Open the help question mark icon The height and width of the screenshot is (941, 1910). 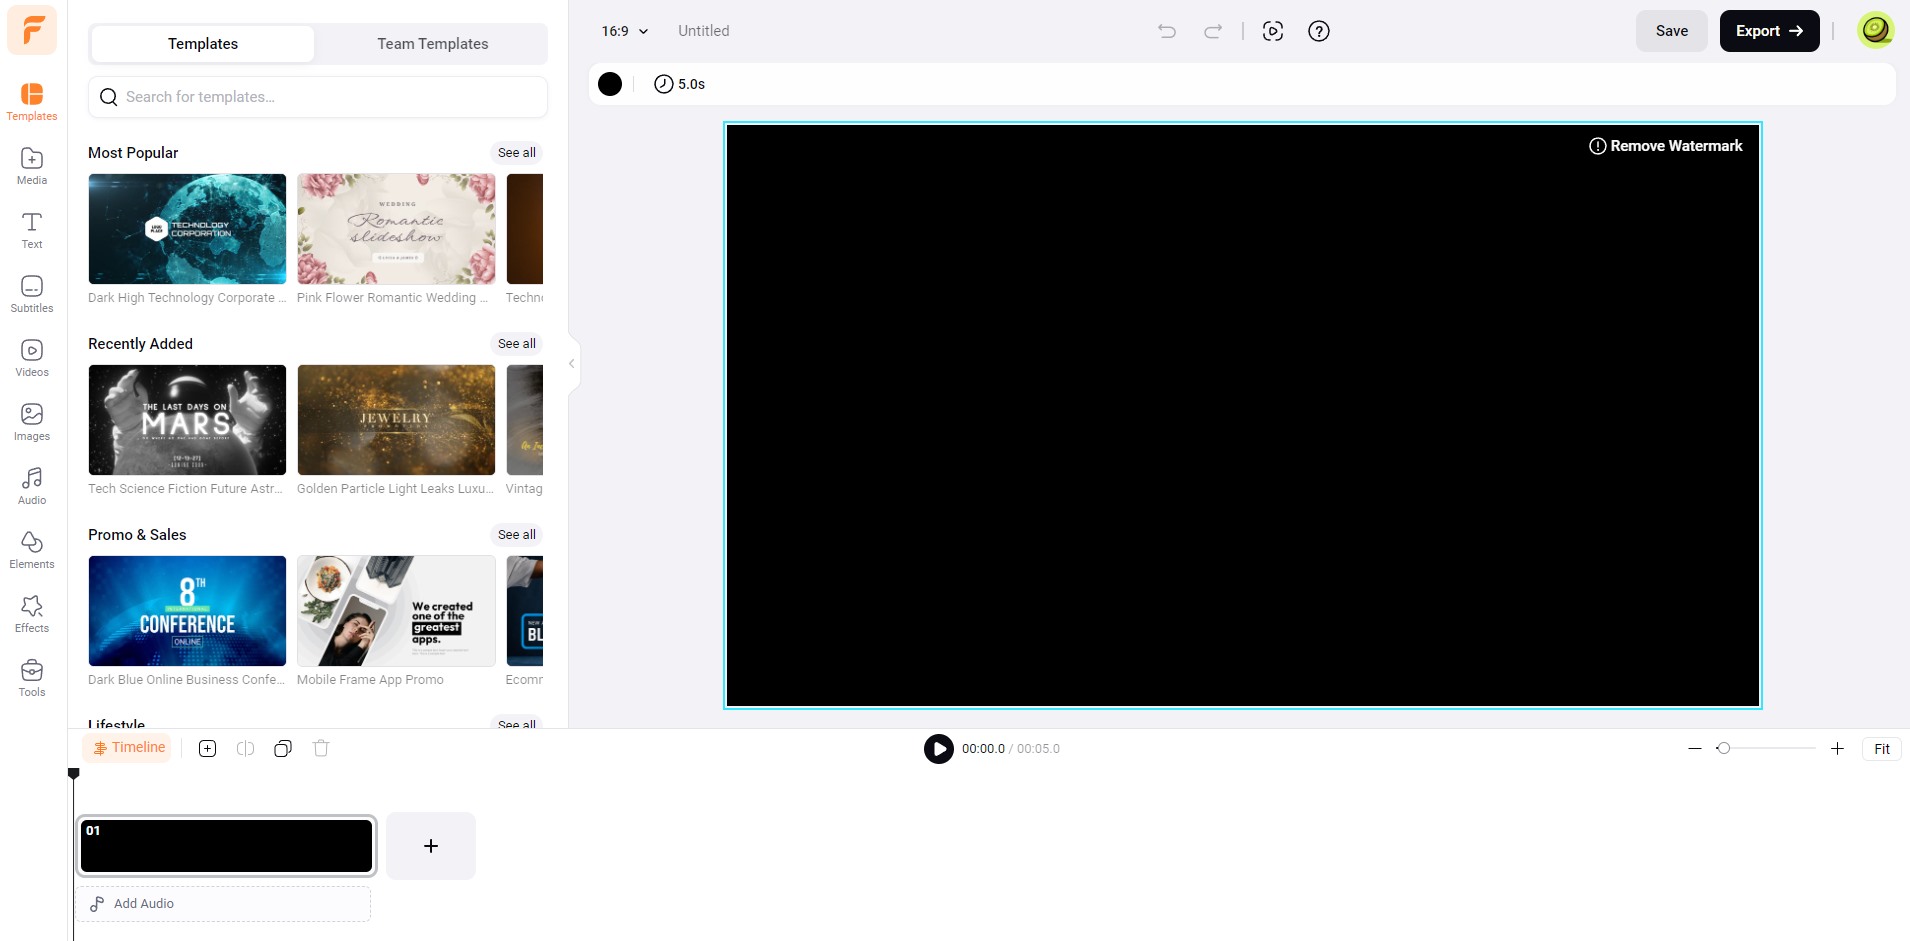[1319, 31]
